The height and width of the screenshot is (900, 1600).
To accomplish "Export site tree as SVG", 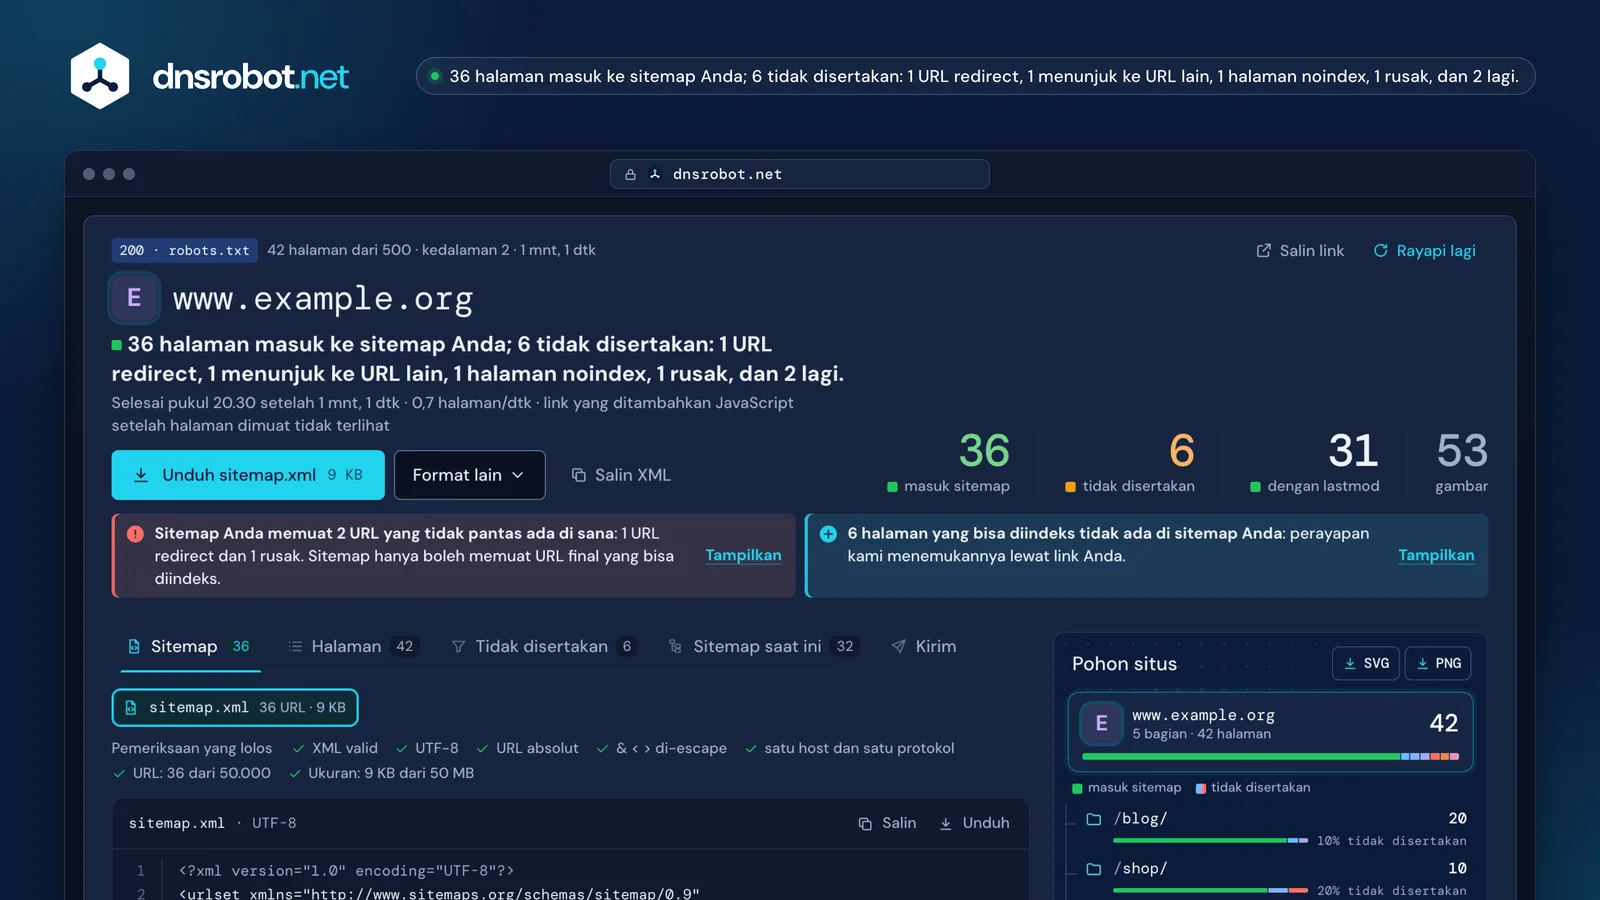I will coord(1366,664).
